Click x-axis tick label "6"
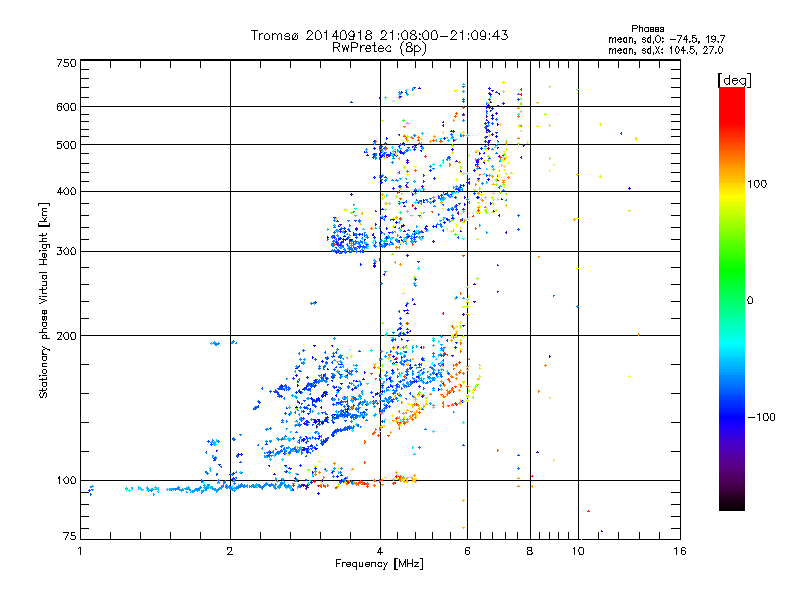 pos(467,551)
